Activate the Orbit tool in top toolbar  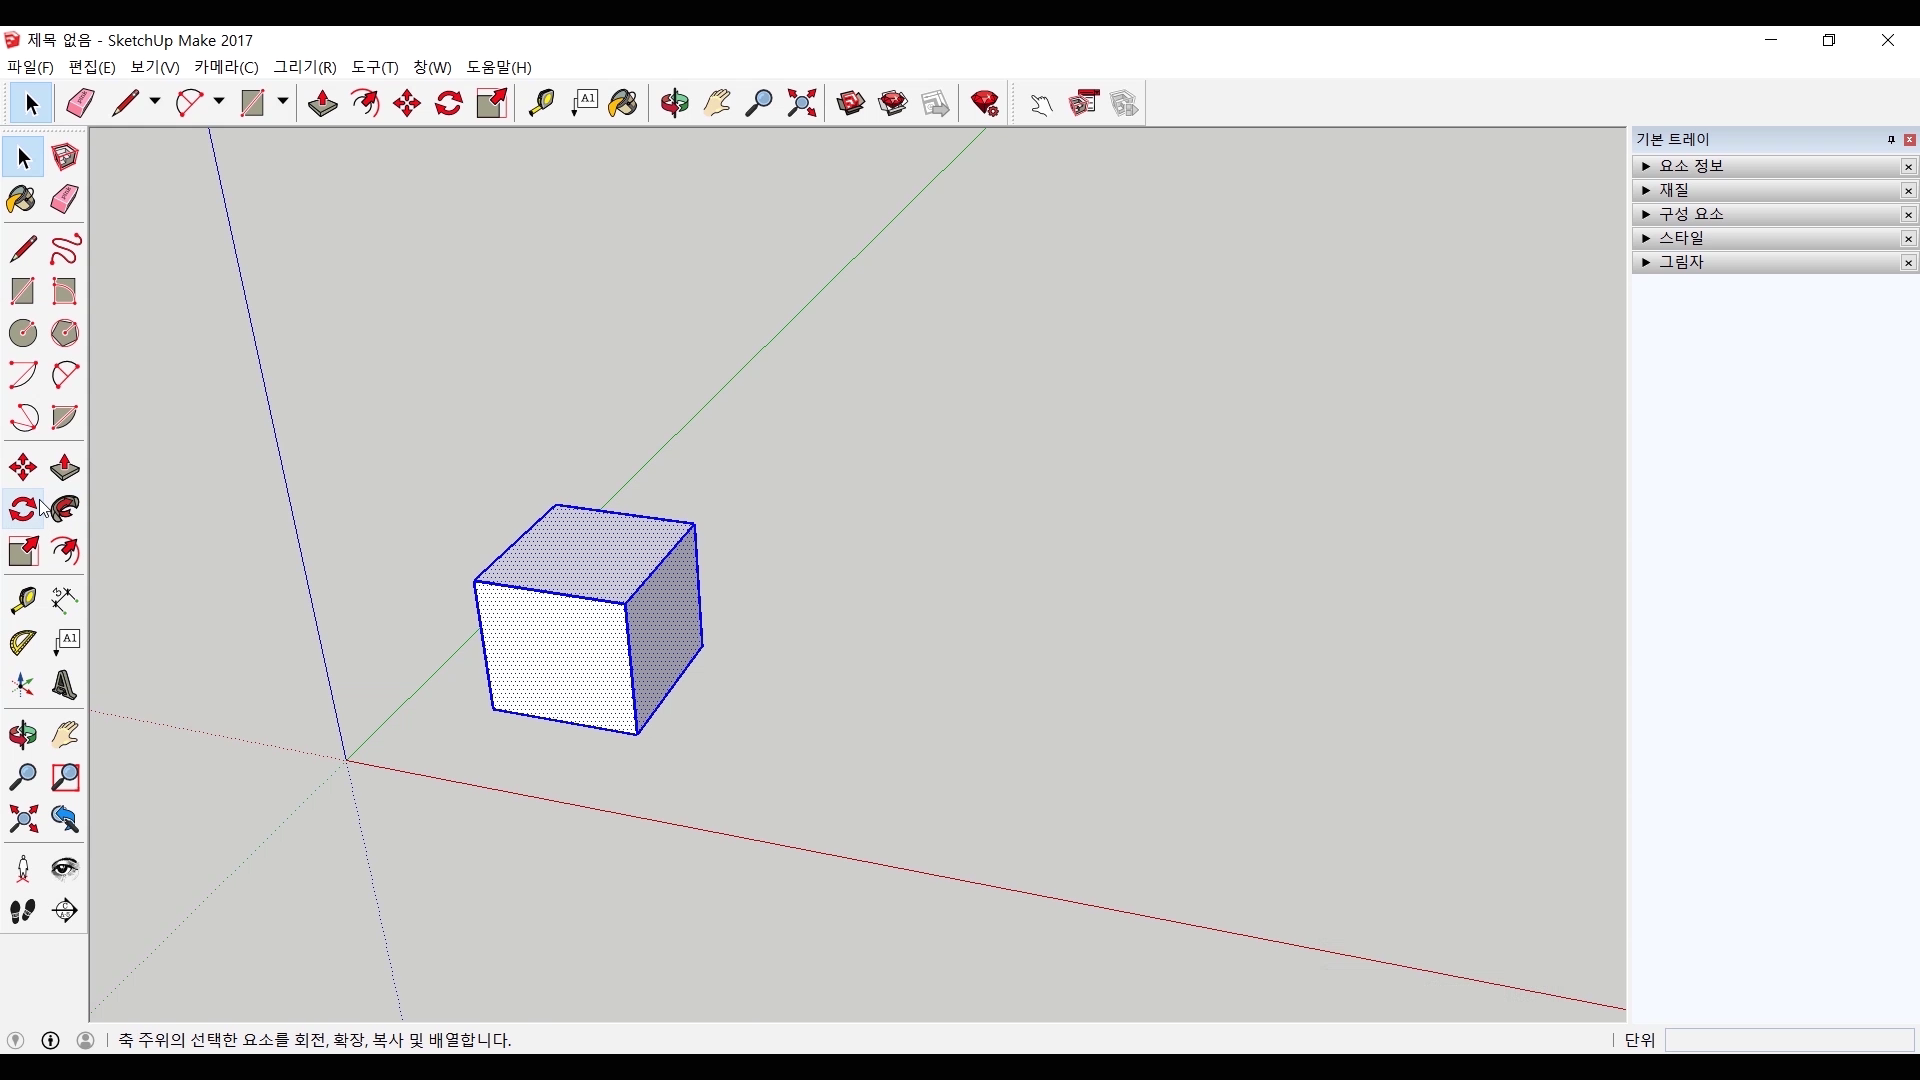(675, 103)
